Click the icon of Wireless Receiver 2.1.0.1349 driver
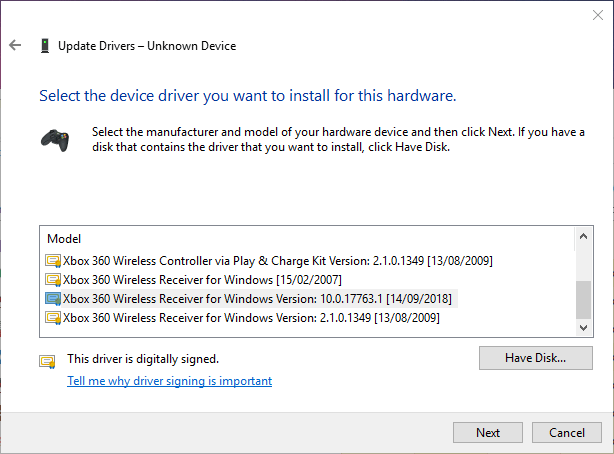 [53, 318]
